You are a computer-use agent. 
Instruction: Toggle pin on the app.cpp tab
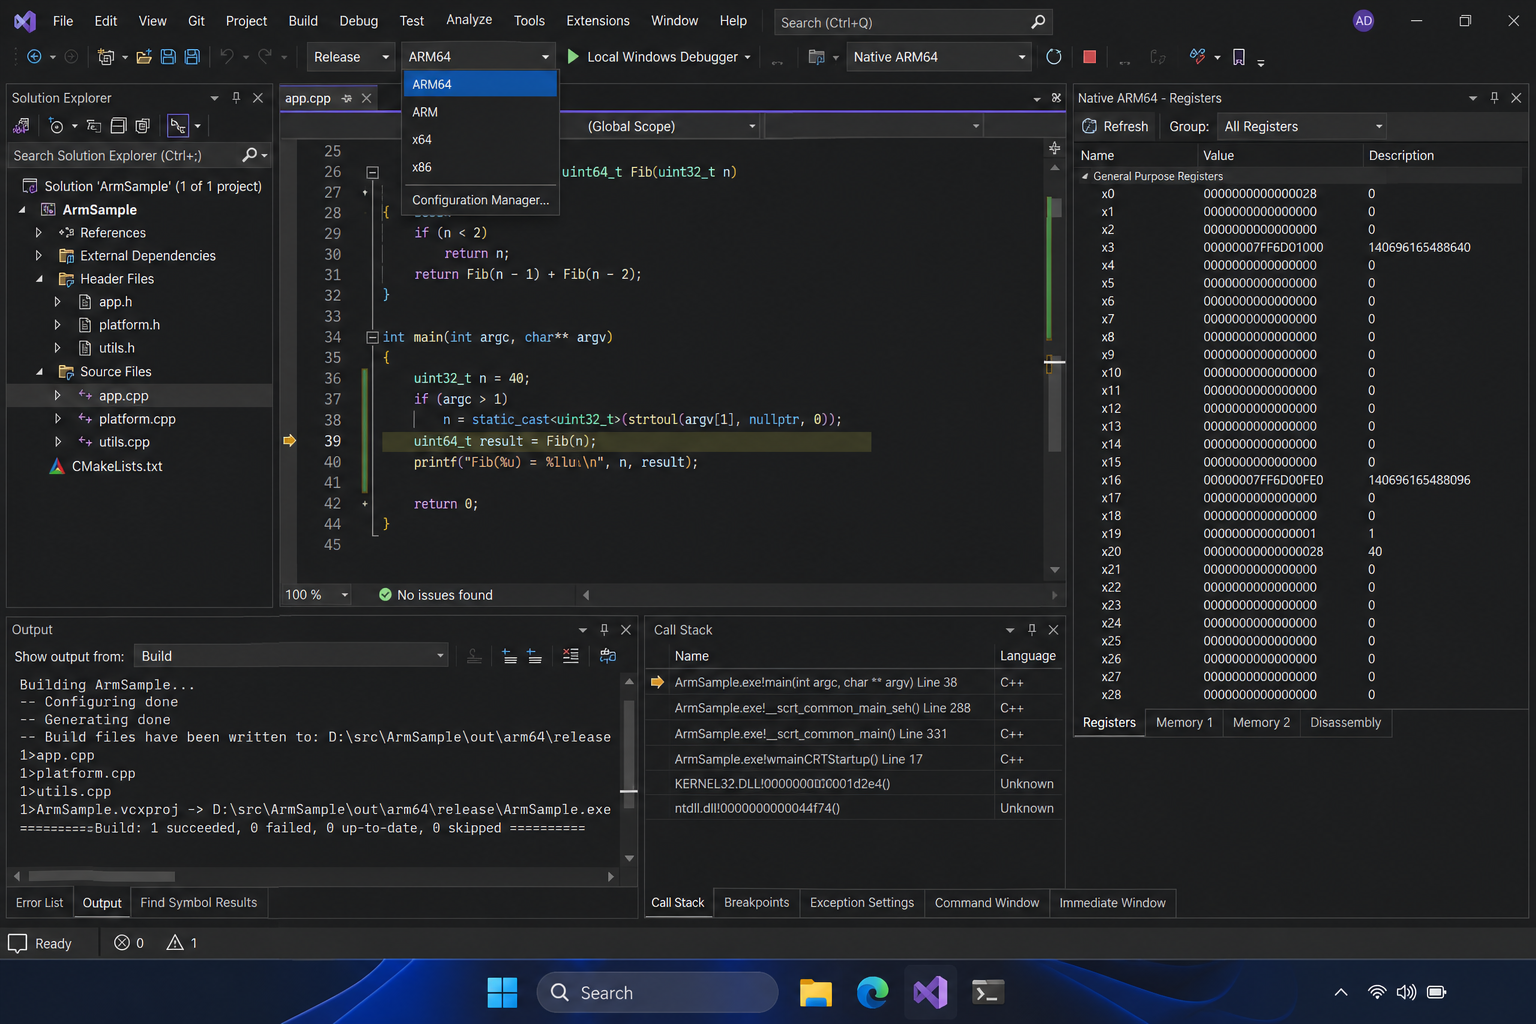click(x=347, y=98)
